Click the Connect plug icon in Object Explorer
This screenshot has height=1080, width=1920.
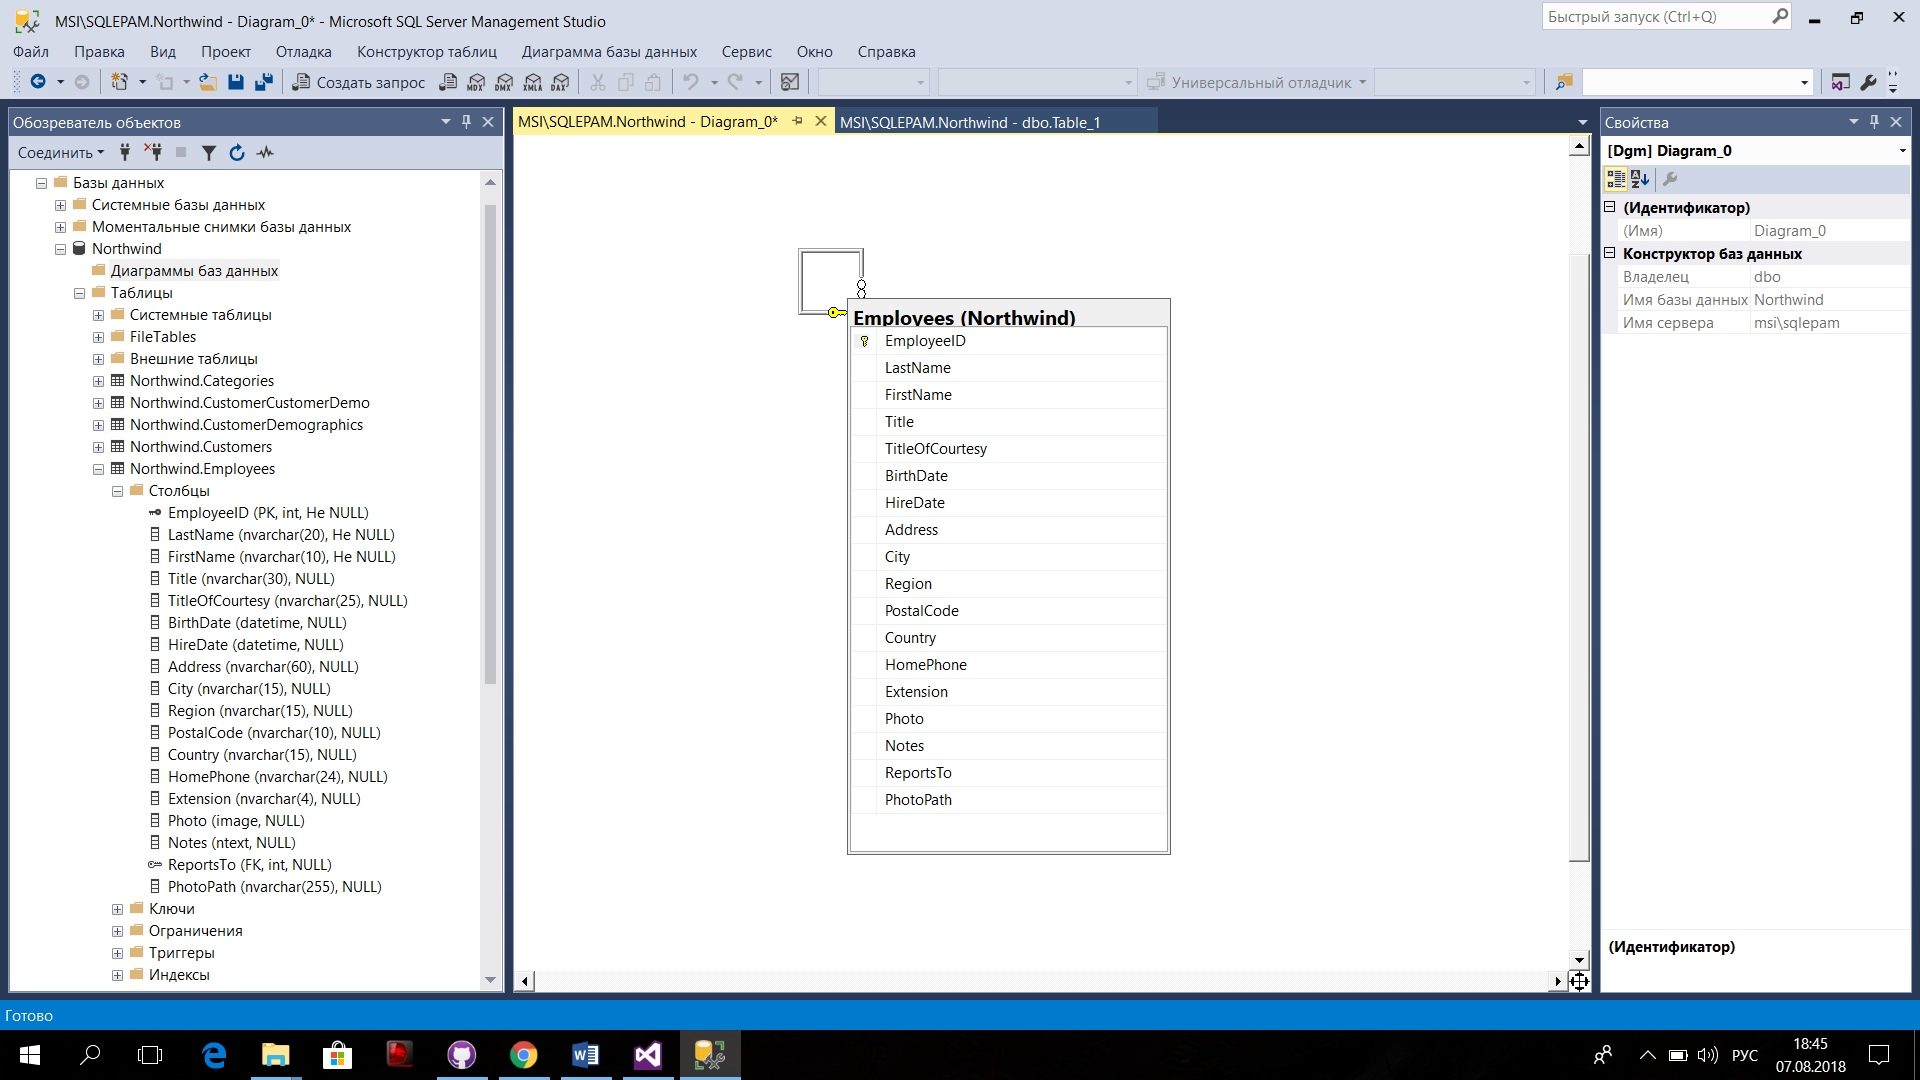[x=125, y=152]
